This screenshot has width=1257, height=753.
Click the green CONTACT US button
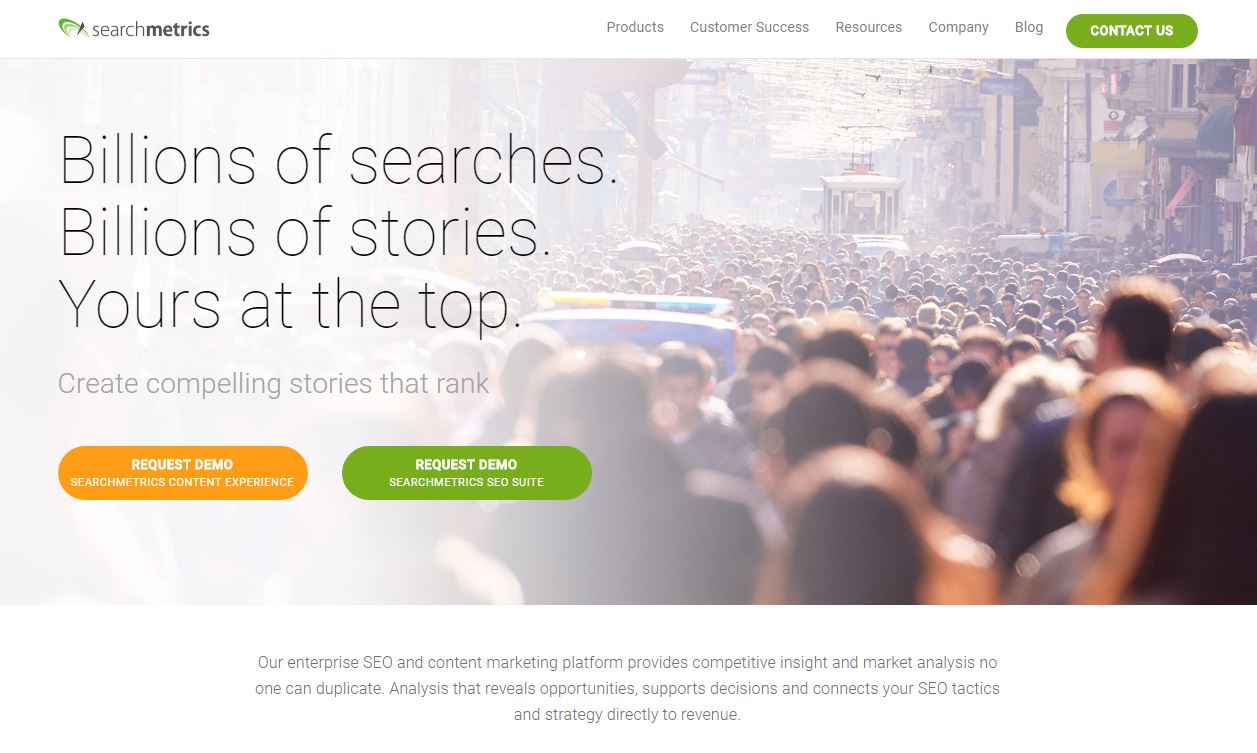coord(1131,30)
